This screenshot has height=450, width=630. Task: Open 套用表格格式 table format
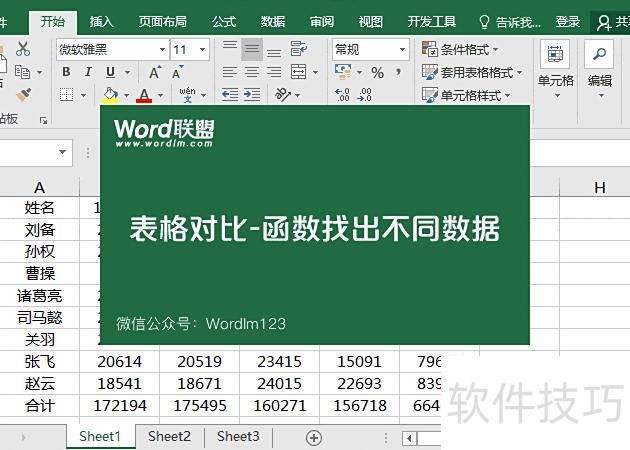pyautogui.click(x=472, y=73)
